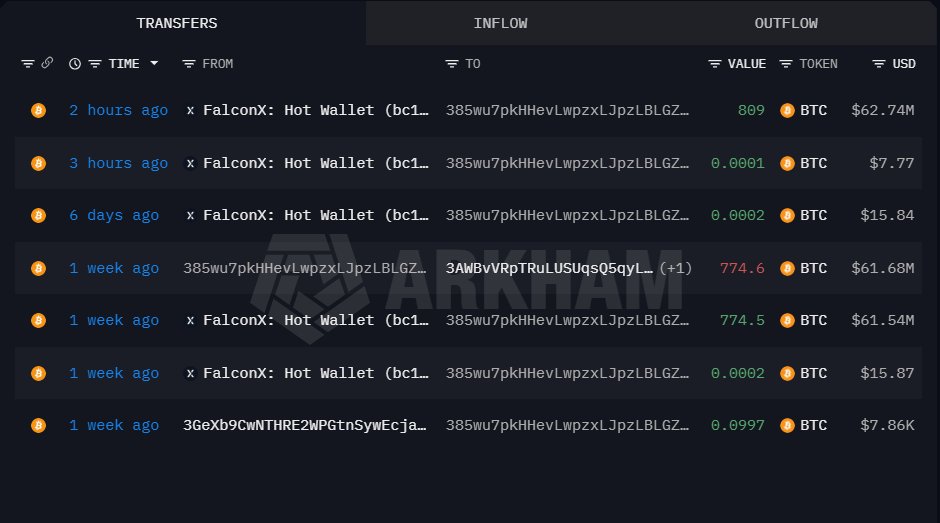Click FalconX logo icon in the 809 row
The height and width of the screenshot is (523, 940).
click(190, 110)
